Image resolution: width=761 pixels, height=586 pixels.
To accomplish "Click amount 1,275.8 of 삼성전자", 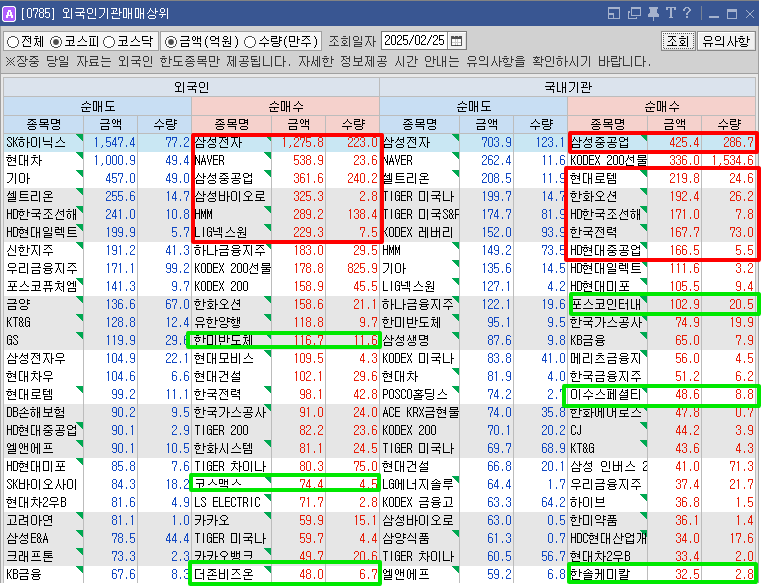I will tap(302, 142).
